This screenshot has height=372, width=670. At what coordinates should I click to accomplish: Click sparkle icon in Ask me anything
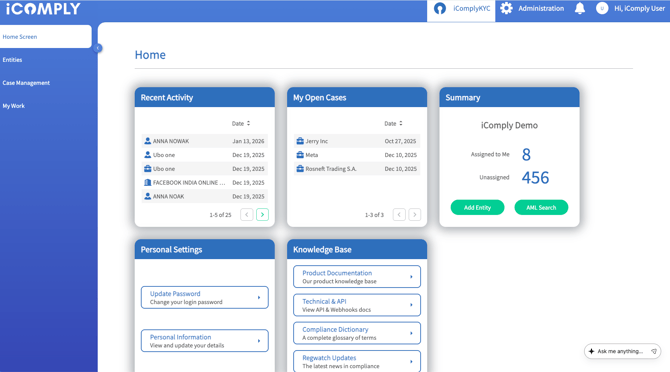click(x=591, y=351)
